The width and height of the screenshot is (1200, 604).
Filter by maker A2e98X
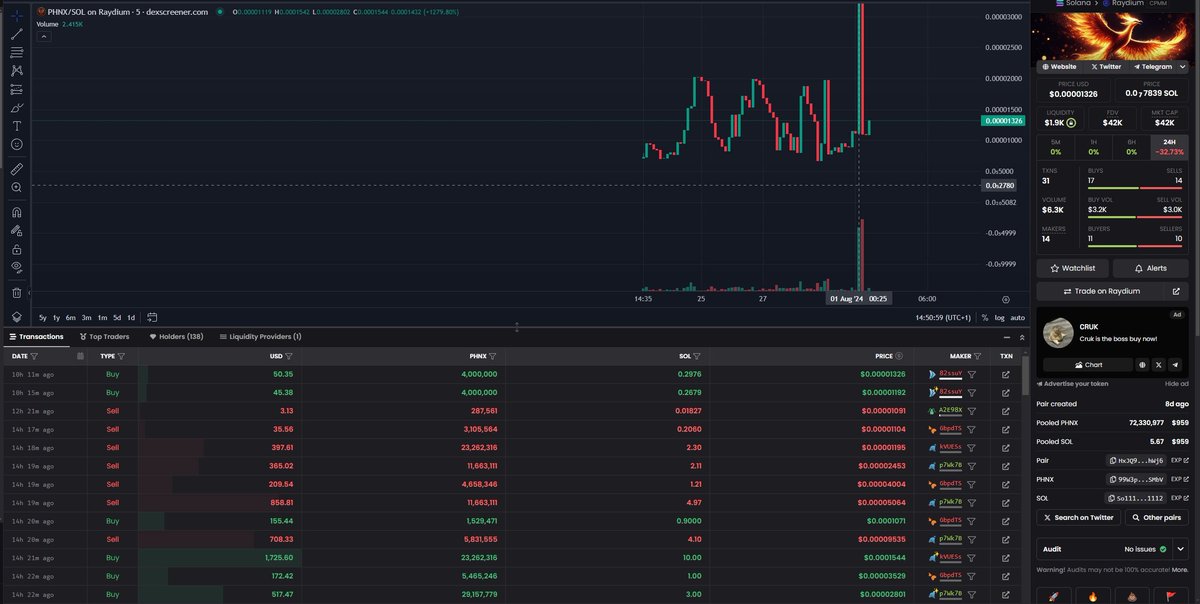click(x=972, y=411)
